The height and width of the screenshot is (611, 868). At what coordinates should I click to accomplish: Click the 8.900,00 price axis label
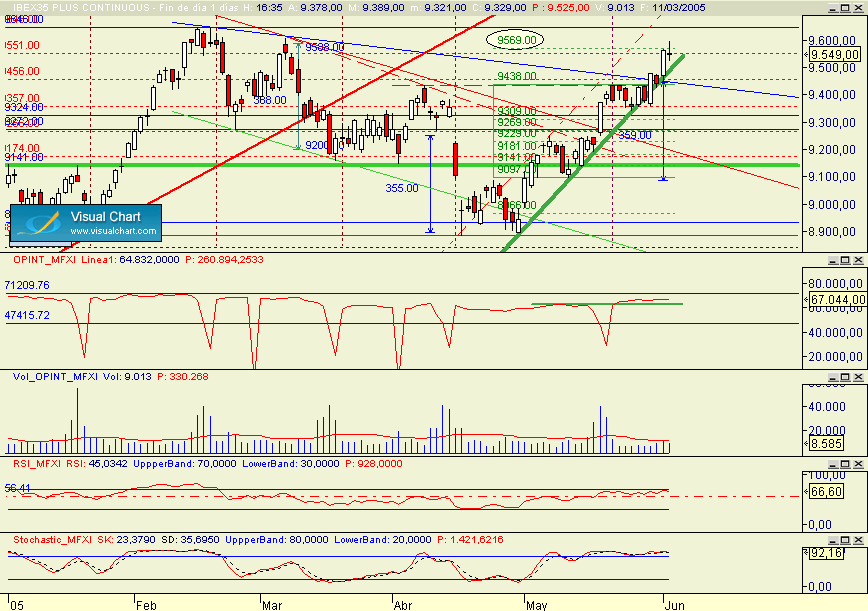(832, 231)
